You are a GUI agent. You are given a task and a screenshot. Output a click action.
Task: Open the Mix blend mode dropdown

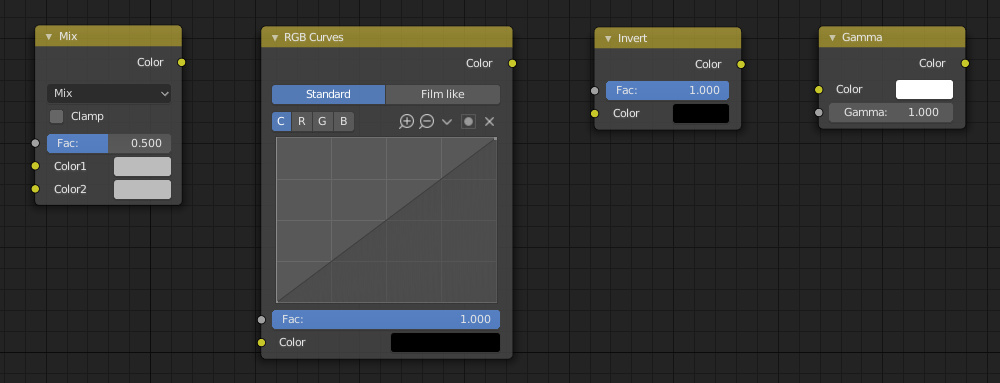coord(109,93)
